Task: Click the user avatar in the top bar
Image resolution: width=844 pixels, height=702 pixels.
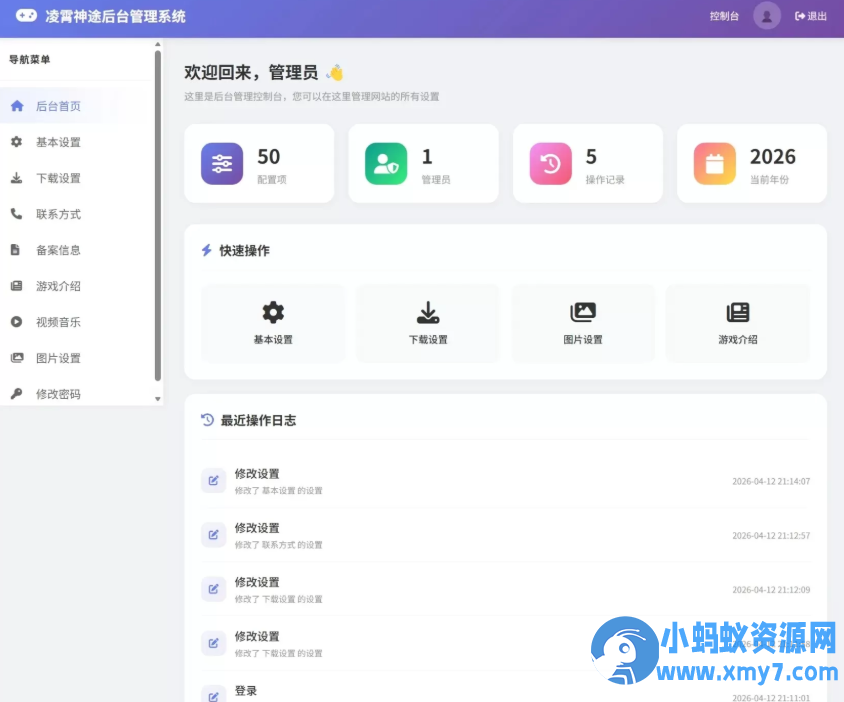Action: [x=766, y=16]
